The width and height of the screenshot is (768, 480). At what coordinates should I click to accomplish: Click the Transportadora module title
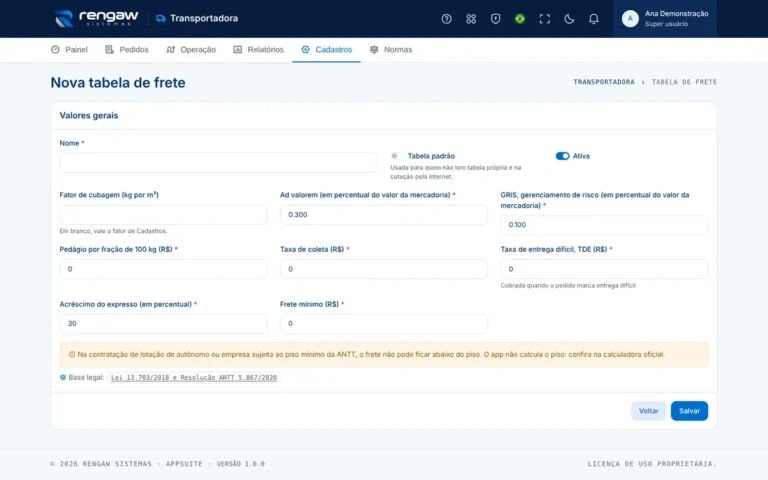coord(204,19)
